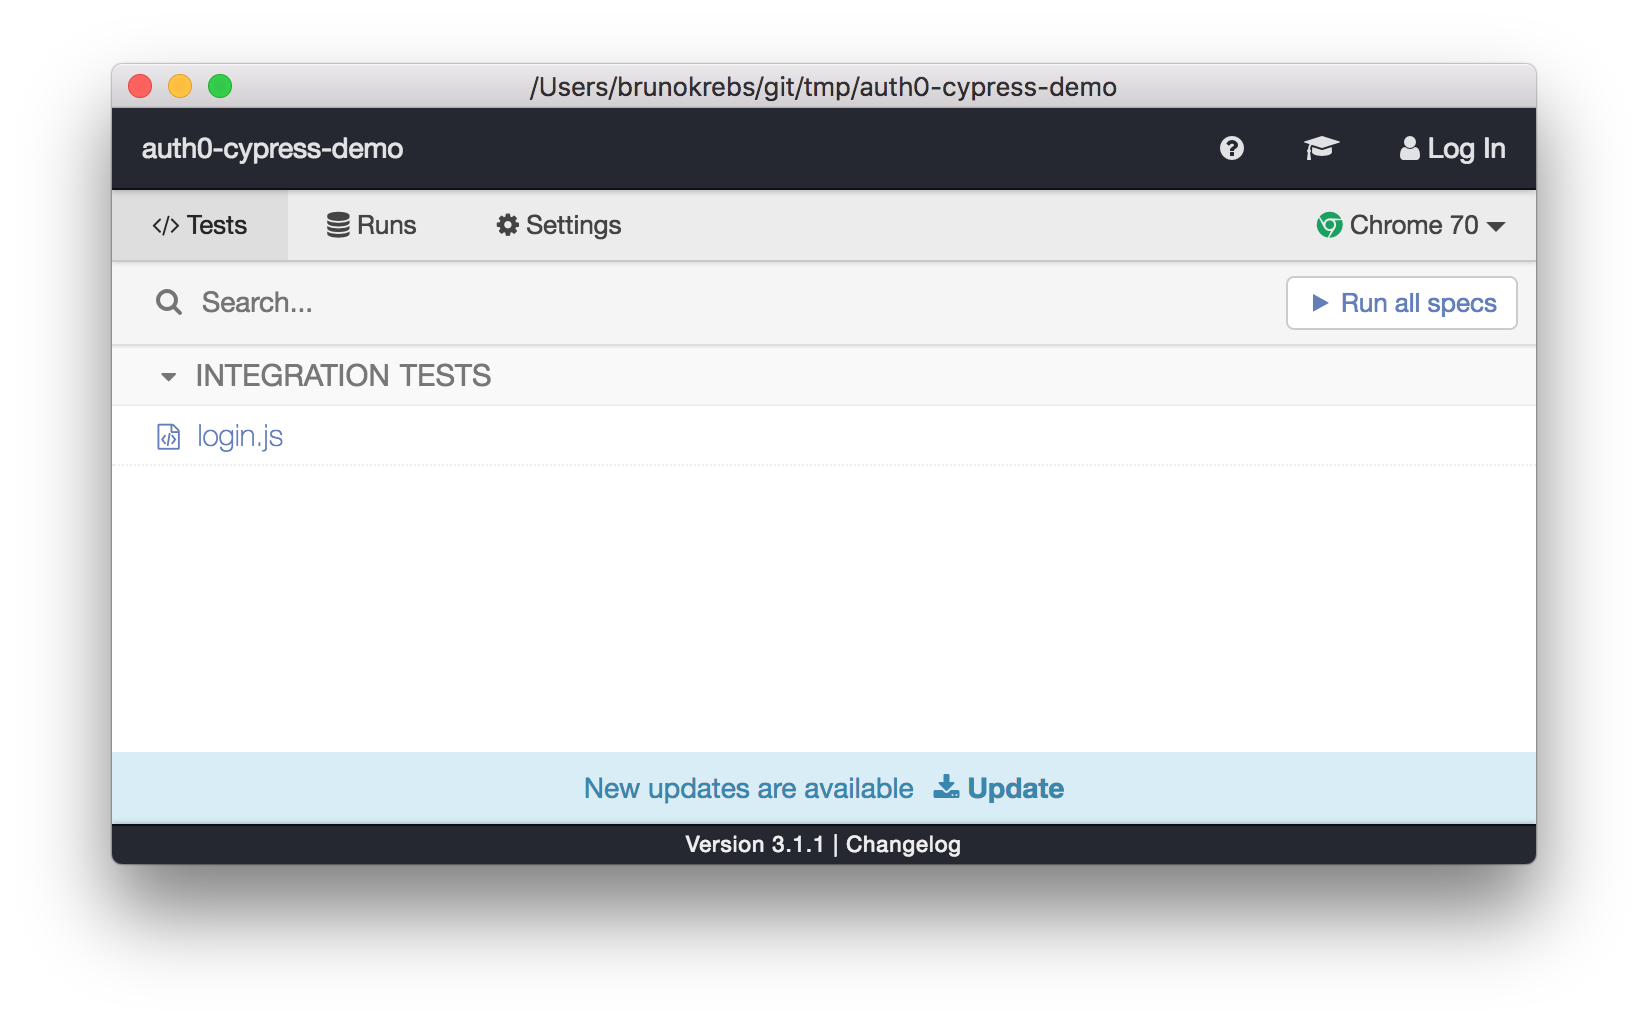
Task: Minimize the window with yellow button
Action: (x=180, y=86)
